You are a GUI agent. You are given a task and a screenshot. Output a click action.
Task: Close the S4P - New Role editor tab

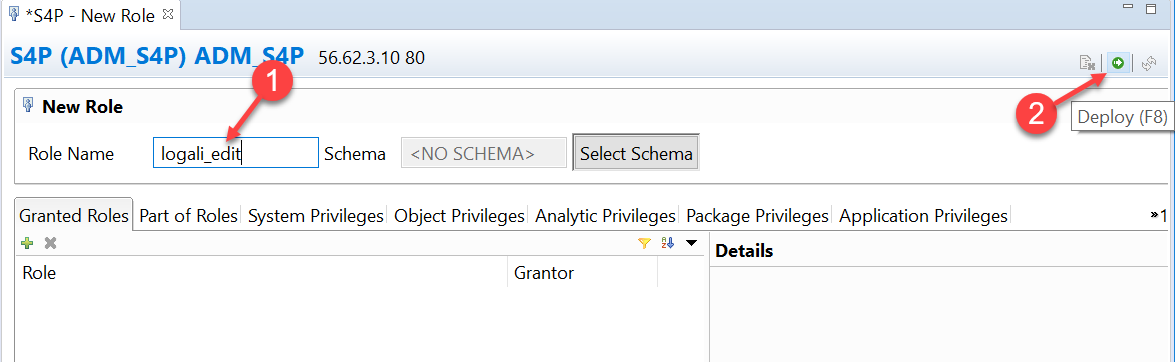[168, 13]
